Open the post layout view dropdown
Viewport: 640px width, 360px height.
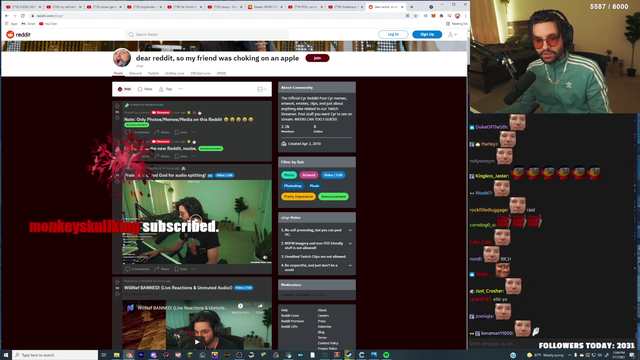262,89
